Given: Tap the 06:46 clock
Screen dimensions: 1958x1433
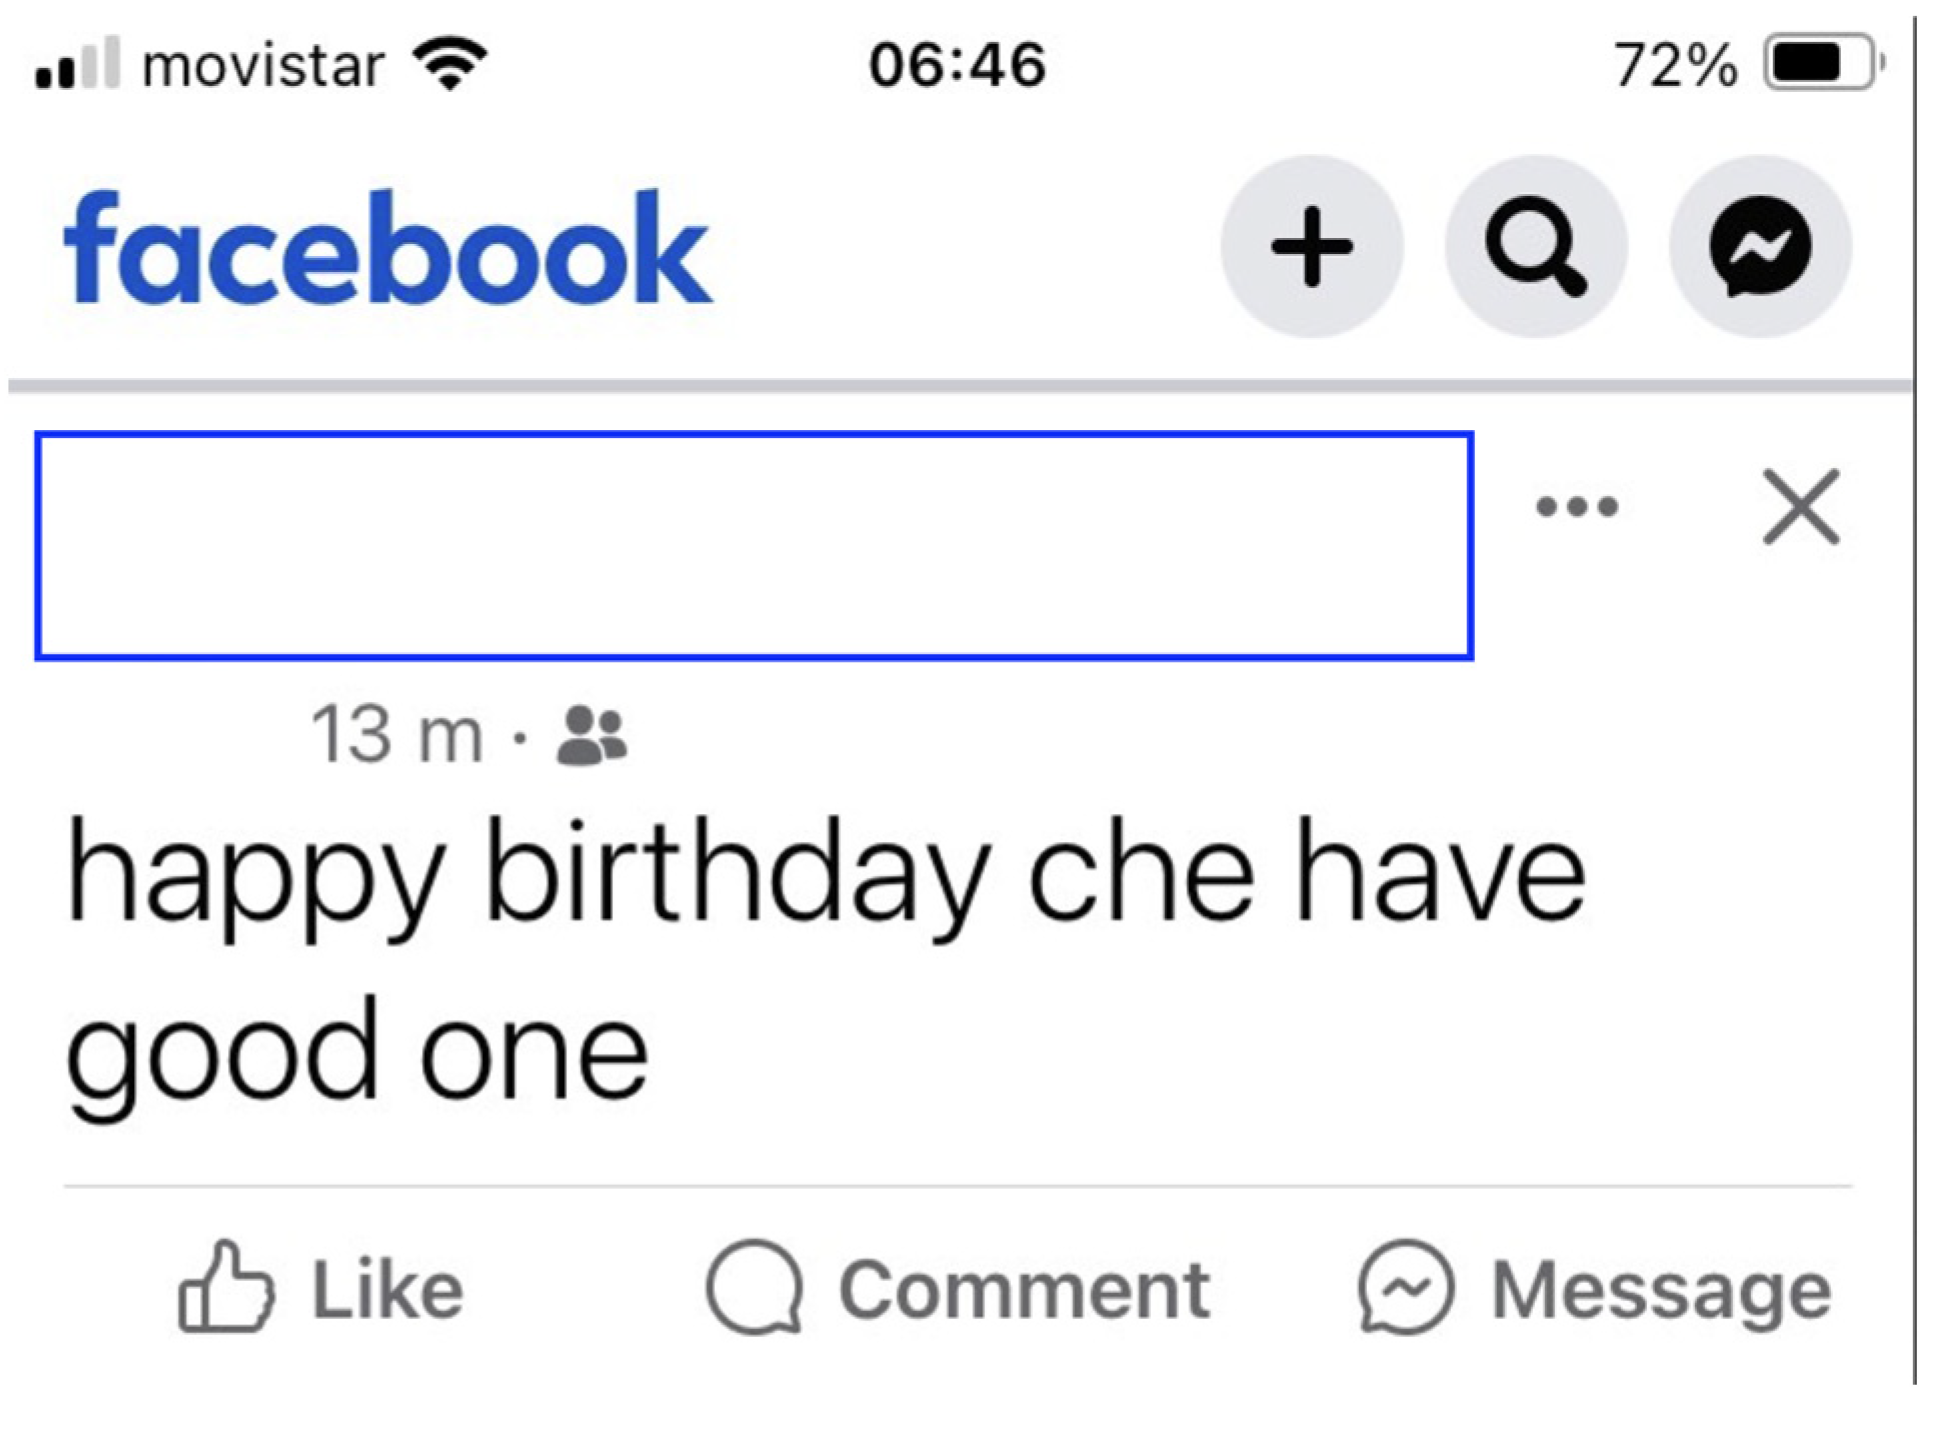Looking at the screenshot, I should pyautogui.click(x=957, y=65).
